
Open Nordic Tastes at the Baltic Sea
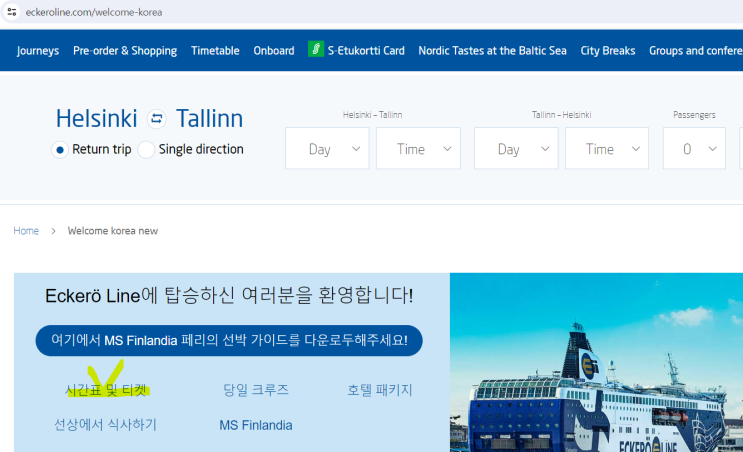pyautogui.click(x=492, y=51)
